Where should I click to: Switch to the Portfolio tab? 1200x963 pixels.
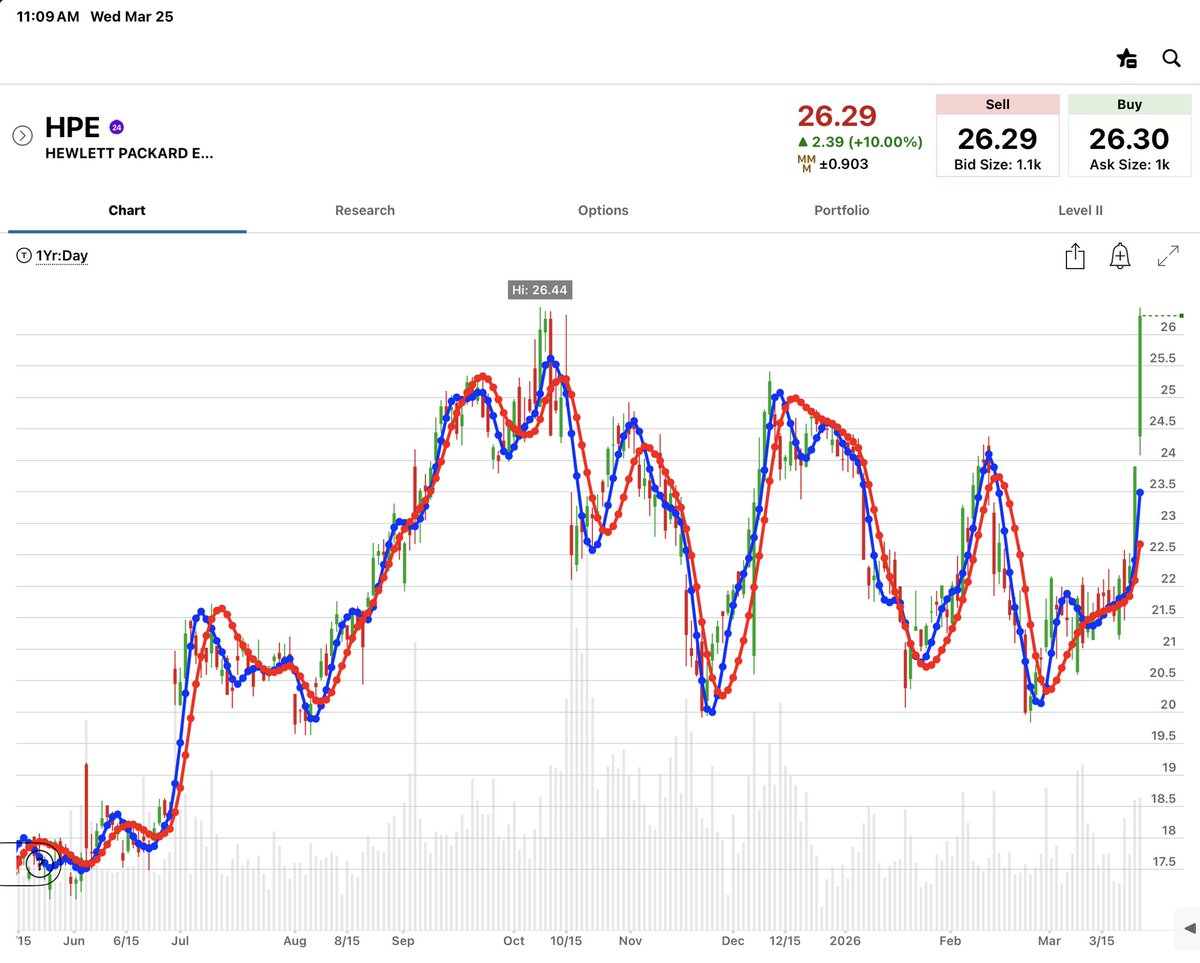pos(842,210)
